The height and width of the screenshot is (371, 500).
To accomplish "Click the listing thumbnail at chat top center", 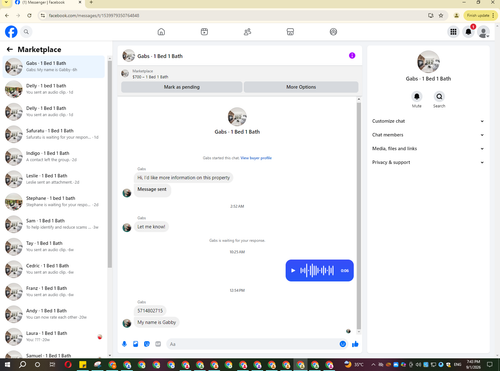I will click(237, 117).
